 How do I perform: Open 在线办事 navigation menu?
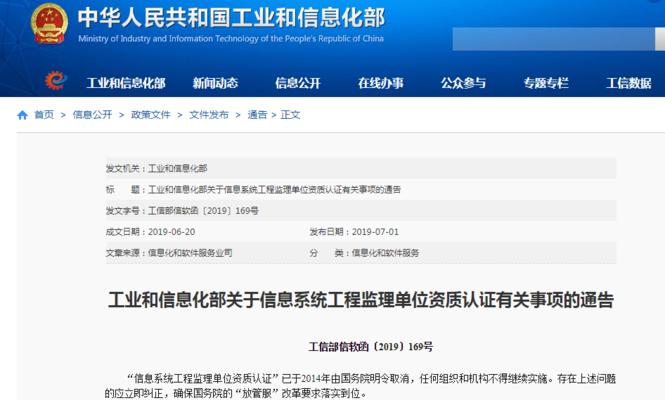pyautogui.click(x=381, y=83)
